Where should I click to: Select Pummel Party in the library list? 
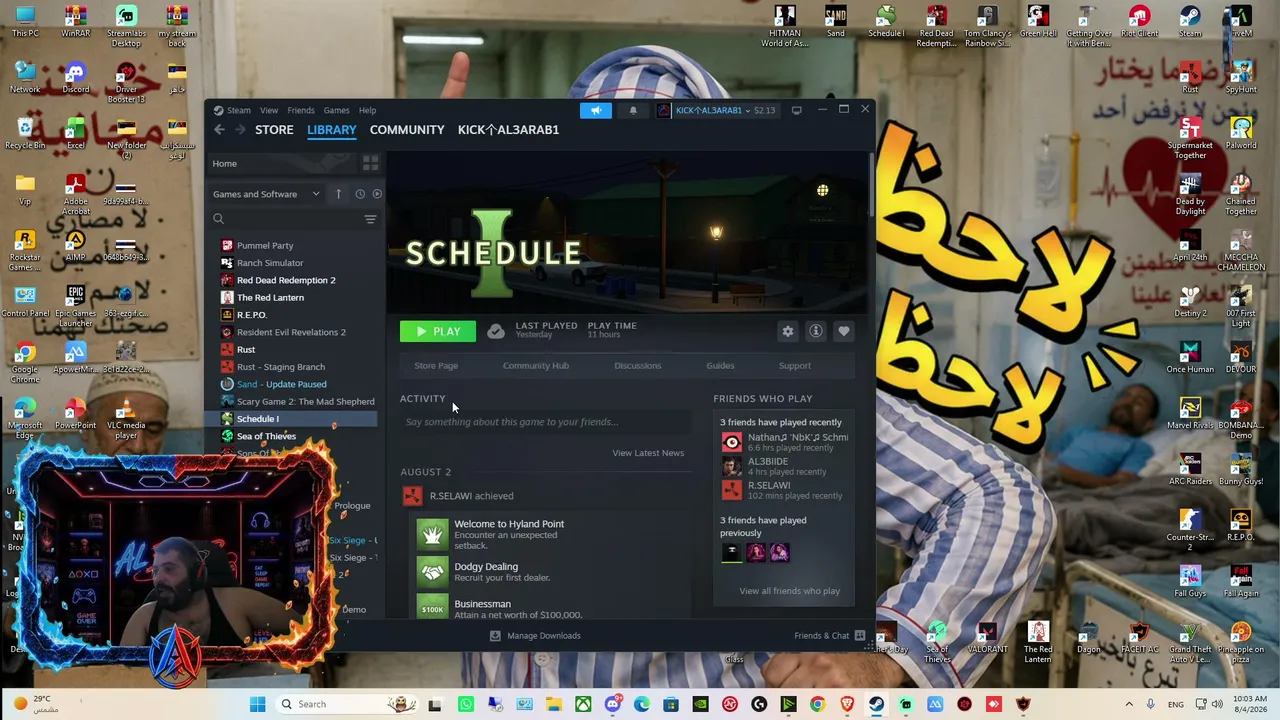[265, 246]
